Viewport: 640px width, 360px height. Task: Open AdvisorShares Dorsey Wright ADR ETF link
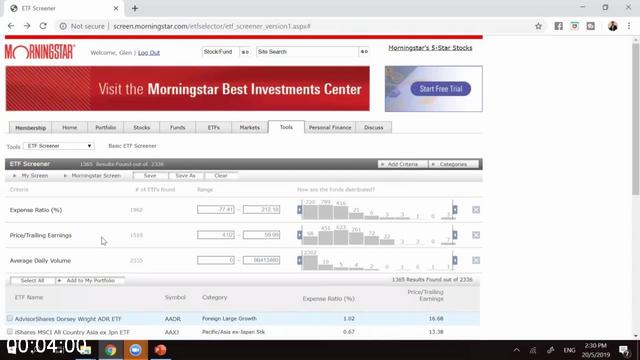point(68,319)
